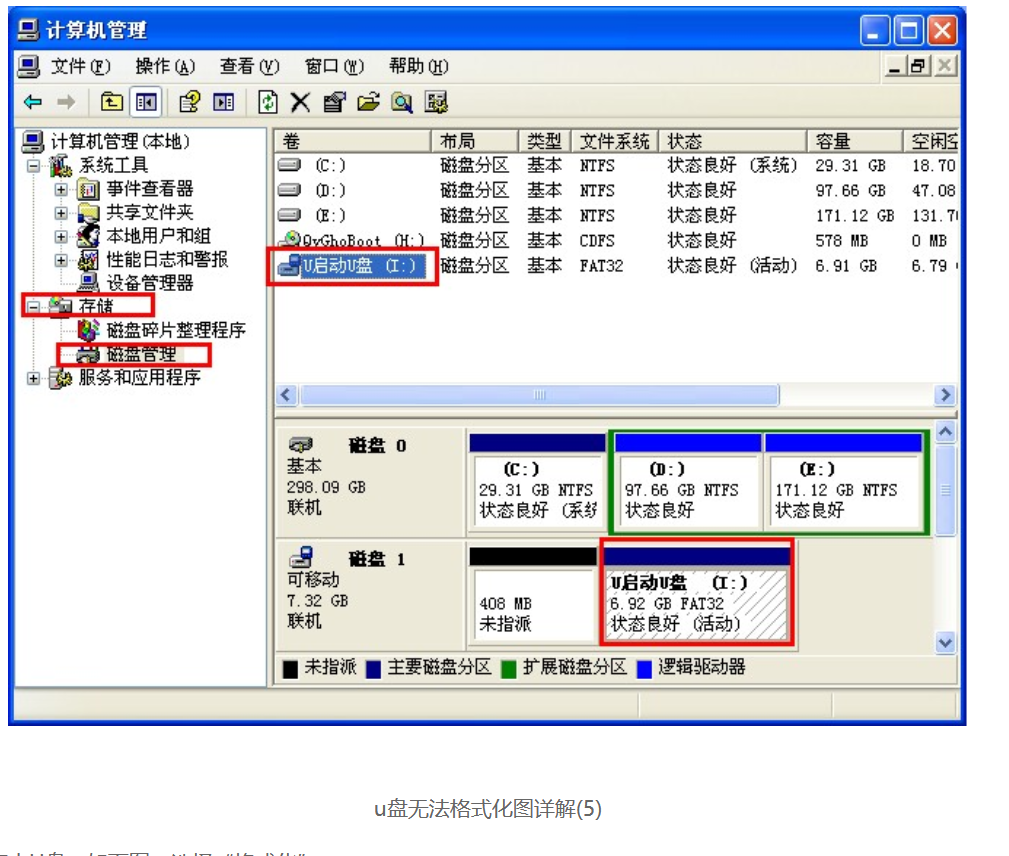Select 磁盘管理 in the tree
1009x856 pixels.
pos(141,354)
